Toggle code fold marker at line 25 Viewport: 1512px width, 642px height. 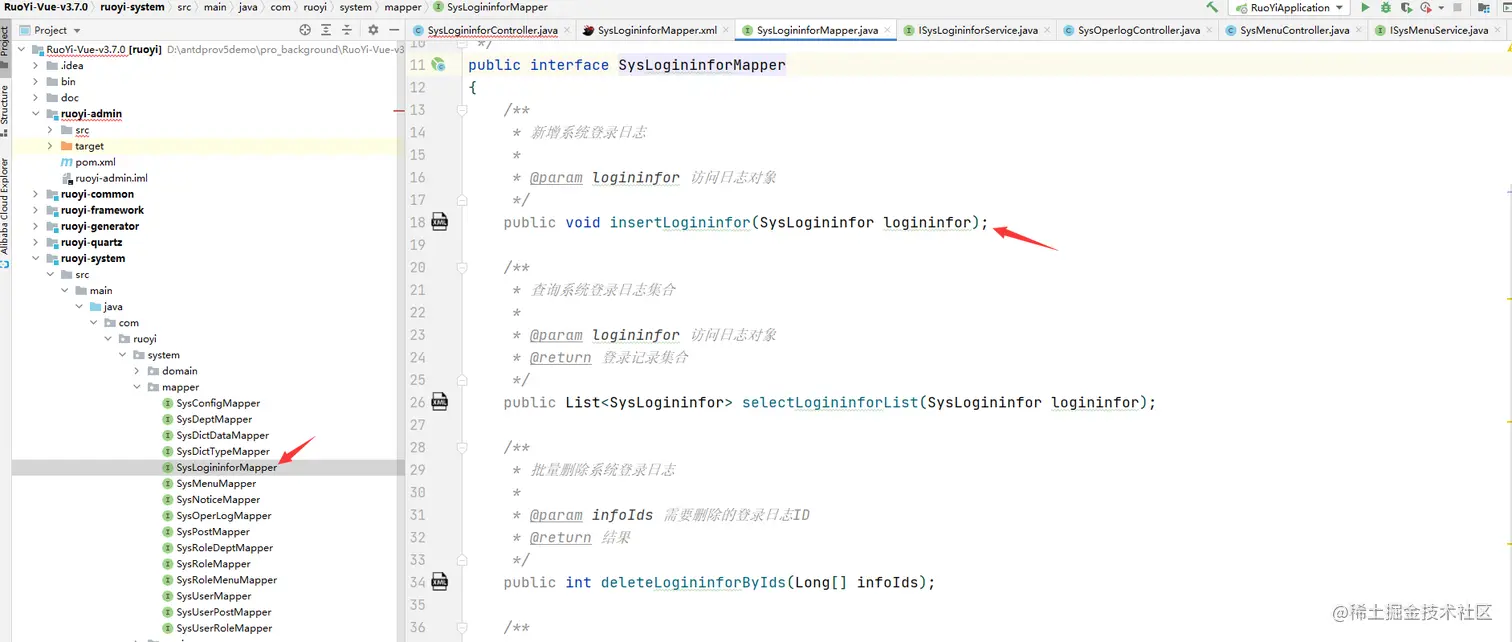[462, 380]
